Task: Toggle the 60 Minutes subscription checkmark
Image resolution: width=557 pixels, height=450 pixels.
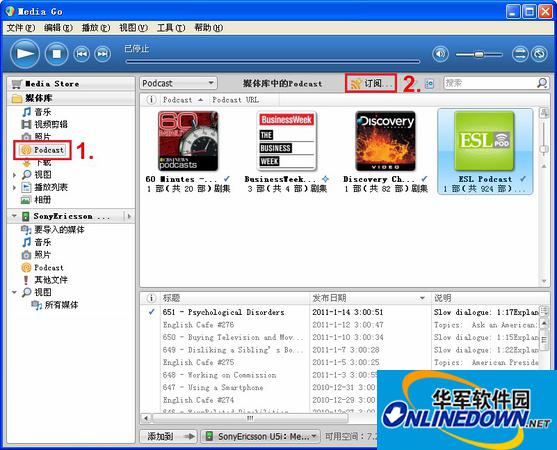Action: click(x=227, y=179)
